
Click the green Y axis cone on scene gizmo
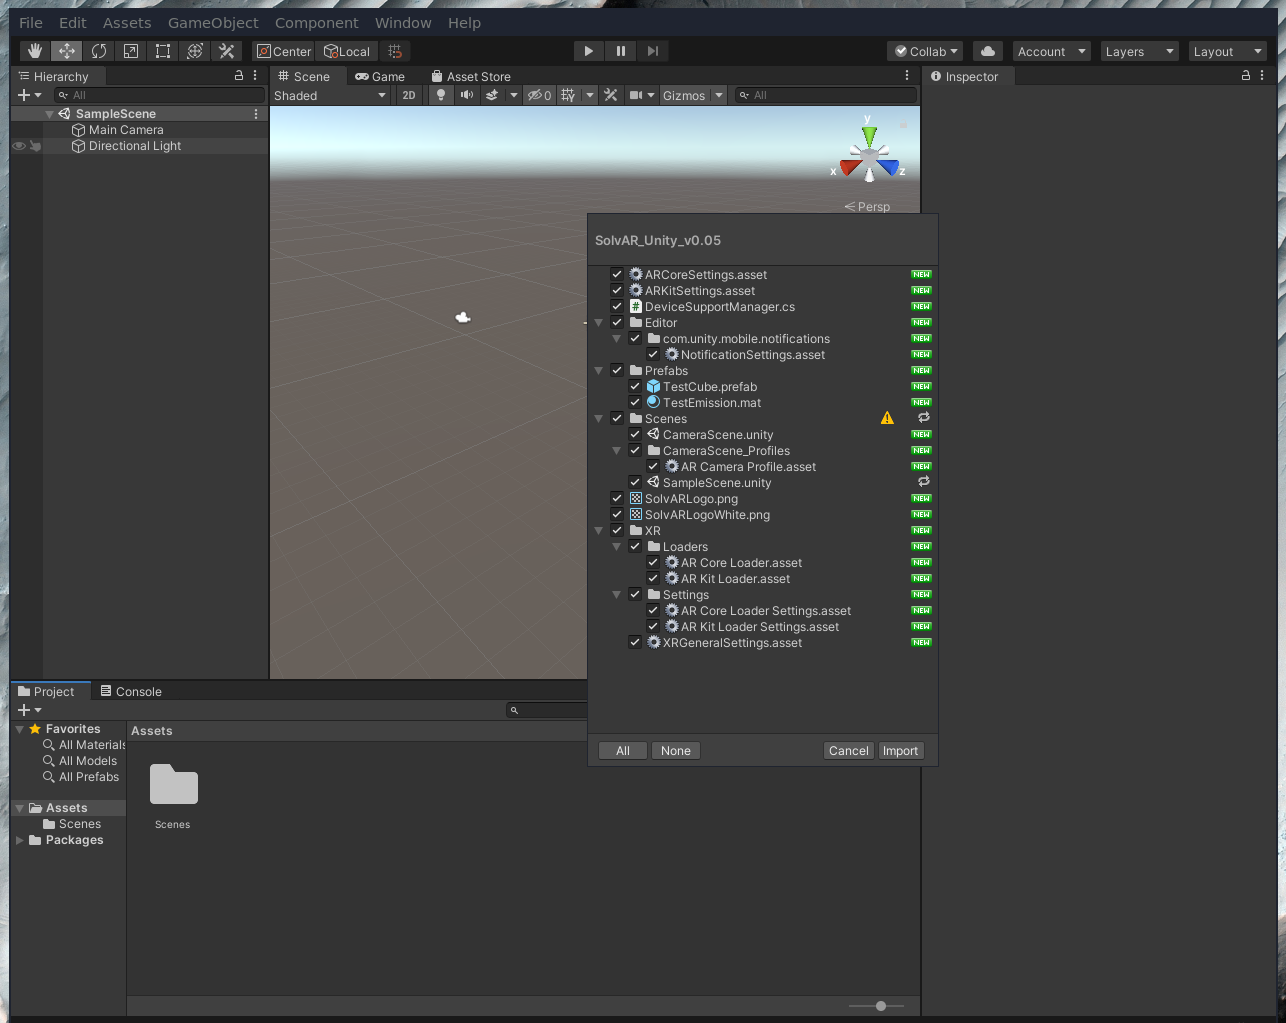869,134
